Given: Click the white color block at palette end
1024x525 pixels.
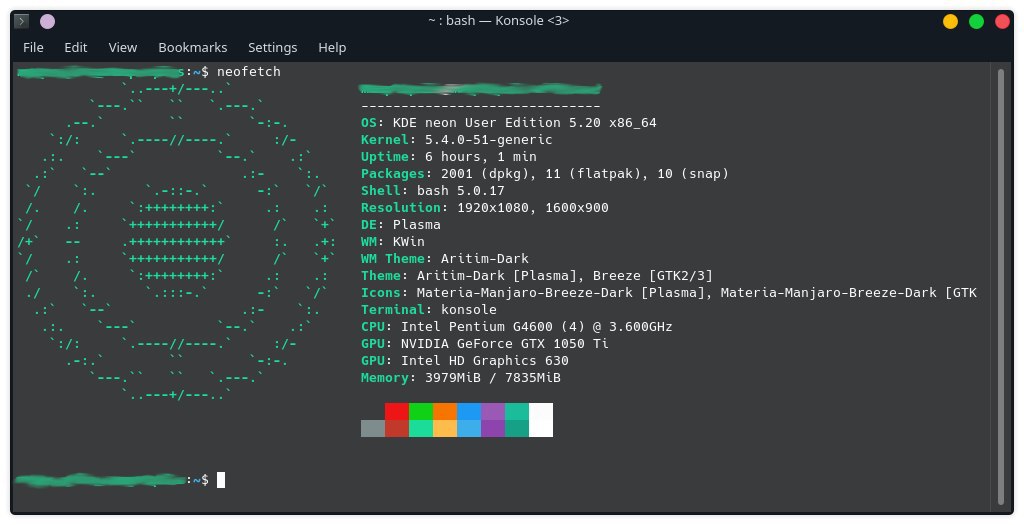Looking at the screenshot, I should (541, 420).
